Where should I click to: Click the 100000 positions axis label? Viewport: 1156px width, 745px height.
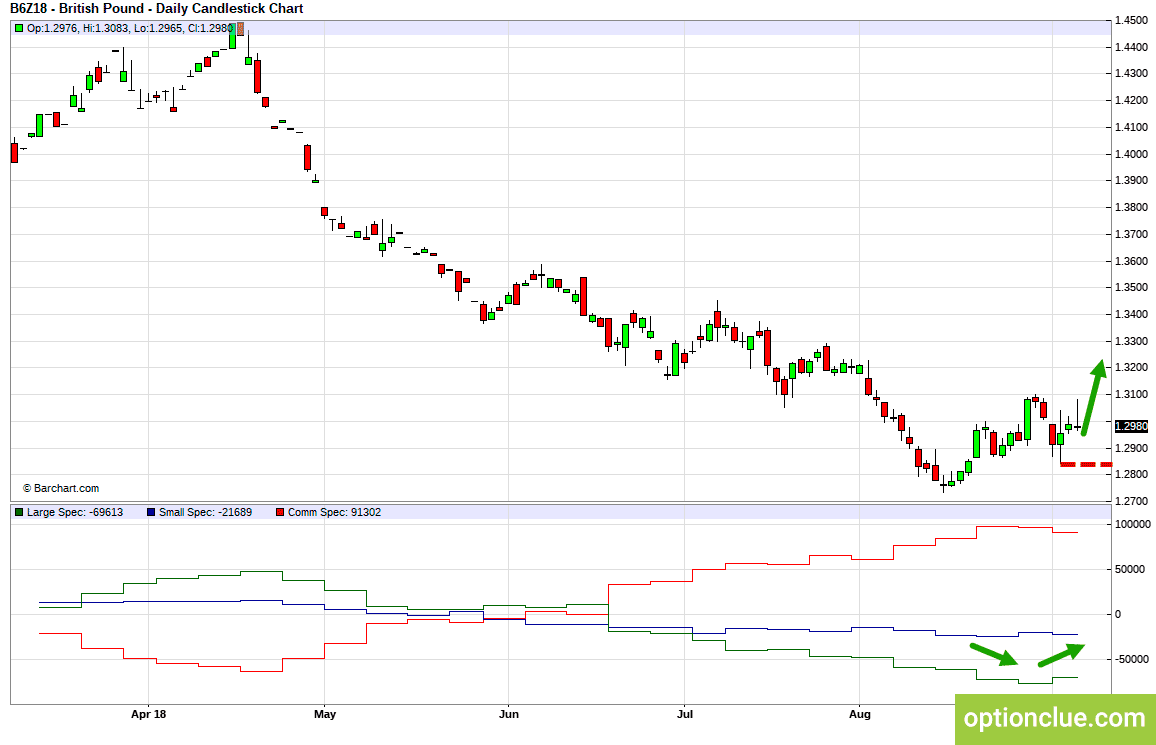(x=1132, y=525)
